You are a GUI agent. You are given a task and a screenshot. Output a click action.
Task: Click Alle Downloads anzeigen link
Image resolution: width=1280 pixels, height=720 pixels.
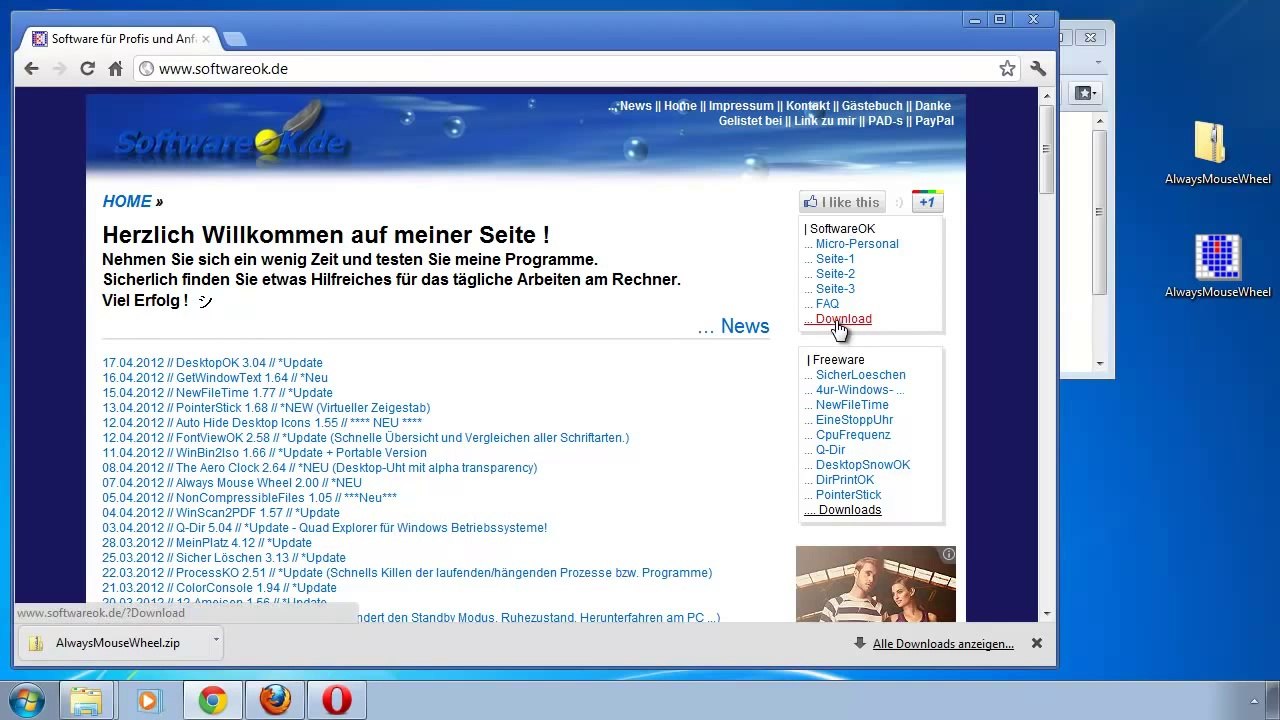point(943,644)
